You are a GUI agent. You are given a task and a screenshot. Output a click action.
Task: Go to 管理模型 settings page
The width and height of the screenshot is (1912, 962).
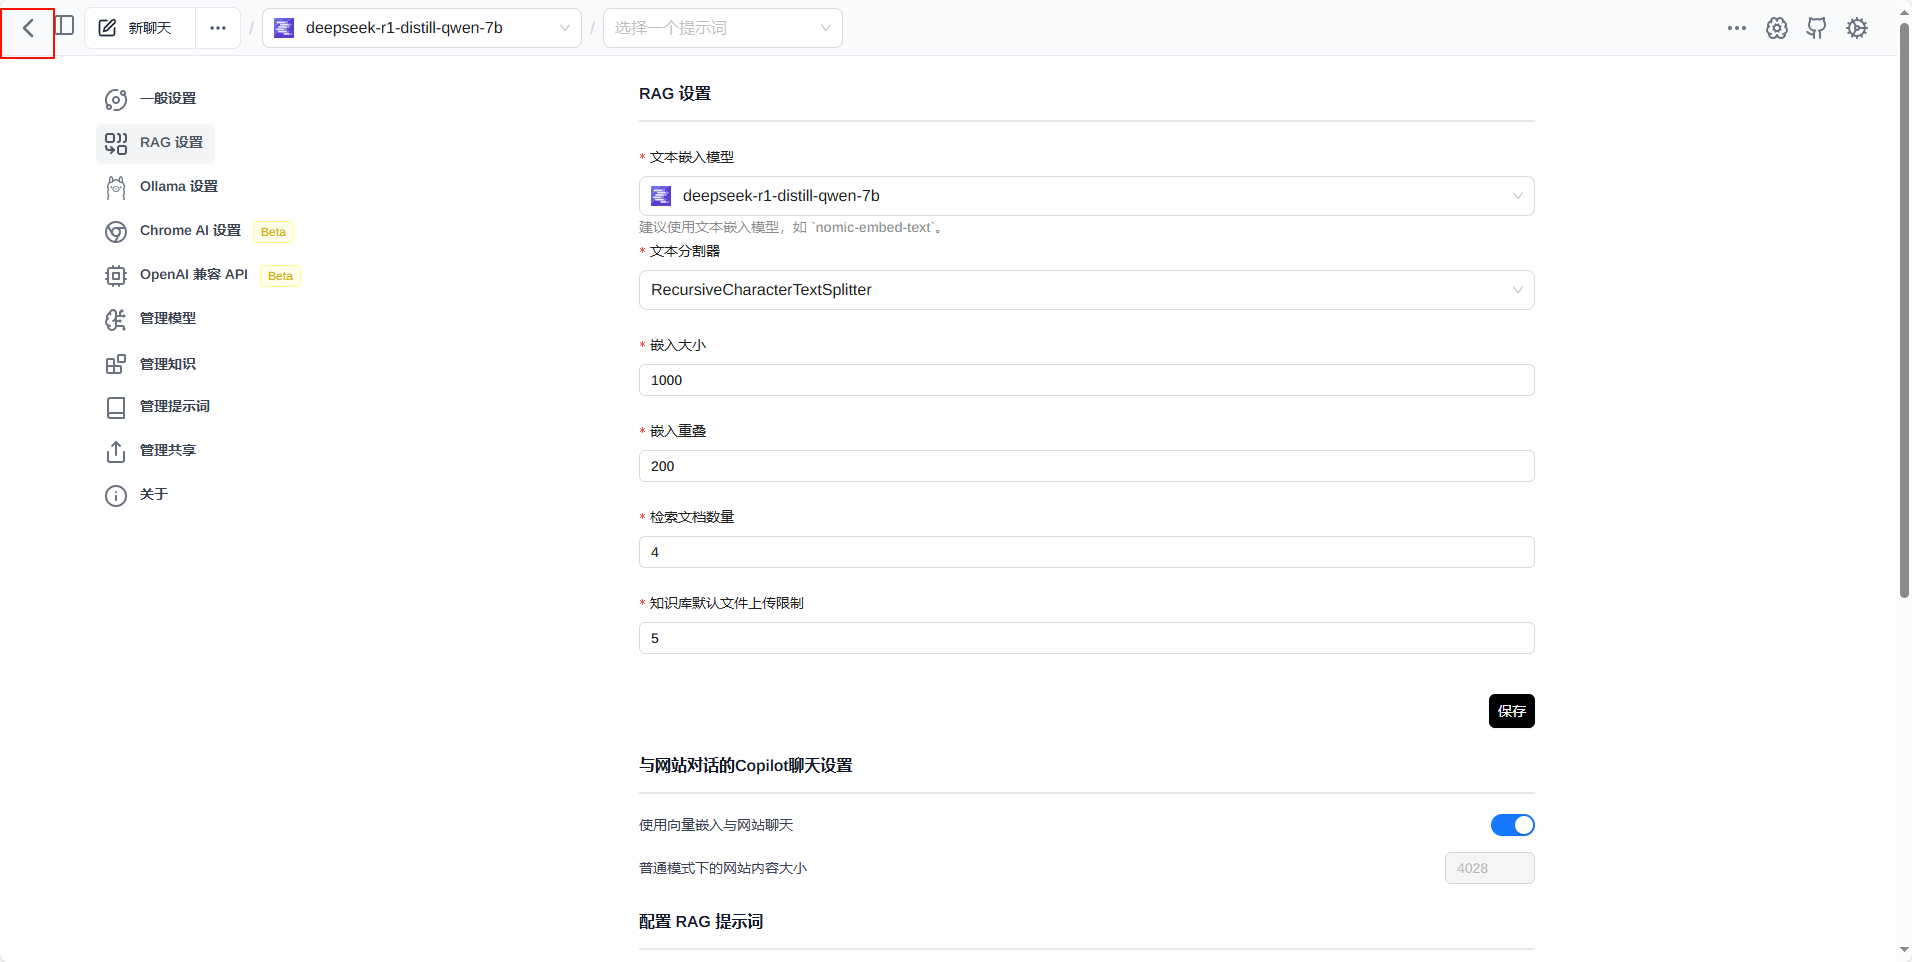pos(167,319)
